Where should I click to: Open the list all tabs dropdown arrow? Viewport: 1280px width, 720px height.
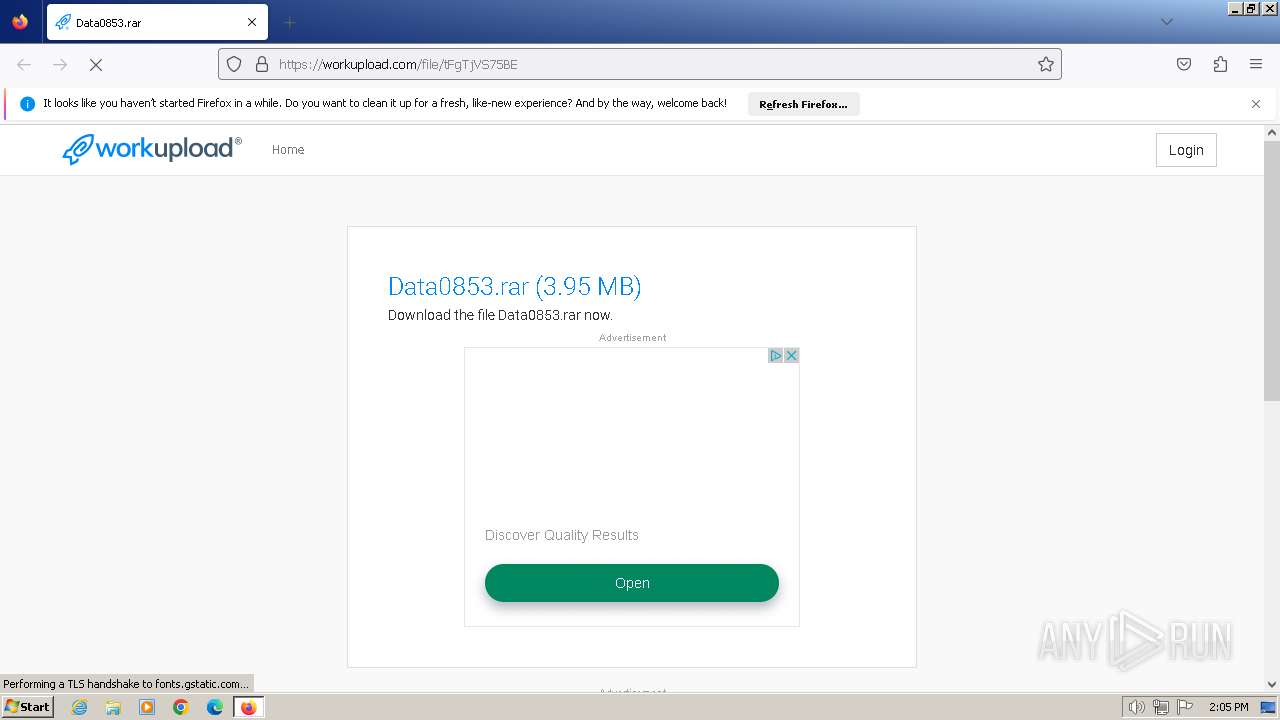(1166, 22)
